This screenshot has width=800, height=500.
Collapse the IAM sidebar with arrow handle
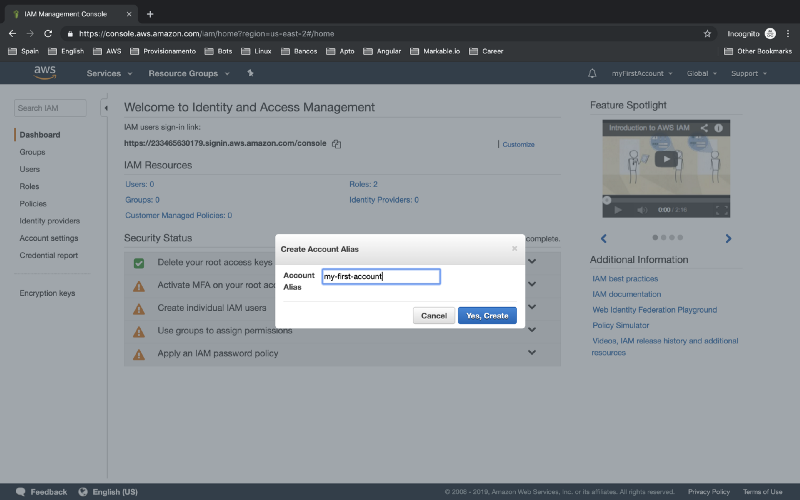pyautogui.click(x=105, y=108)
